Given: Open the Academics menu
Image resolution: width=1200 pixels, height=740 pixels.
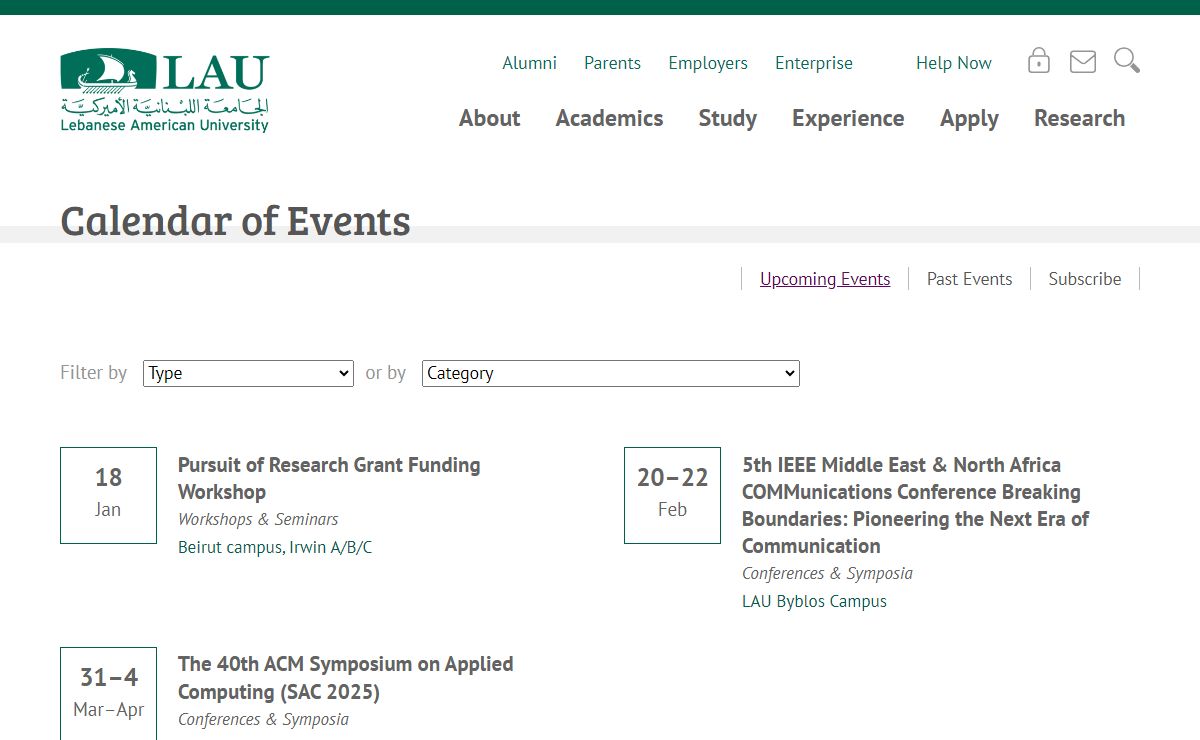Looking at the screenshot, I should [x=609, y=118].
